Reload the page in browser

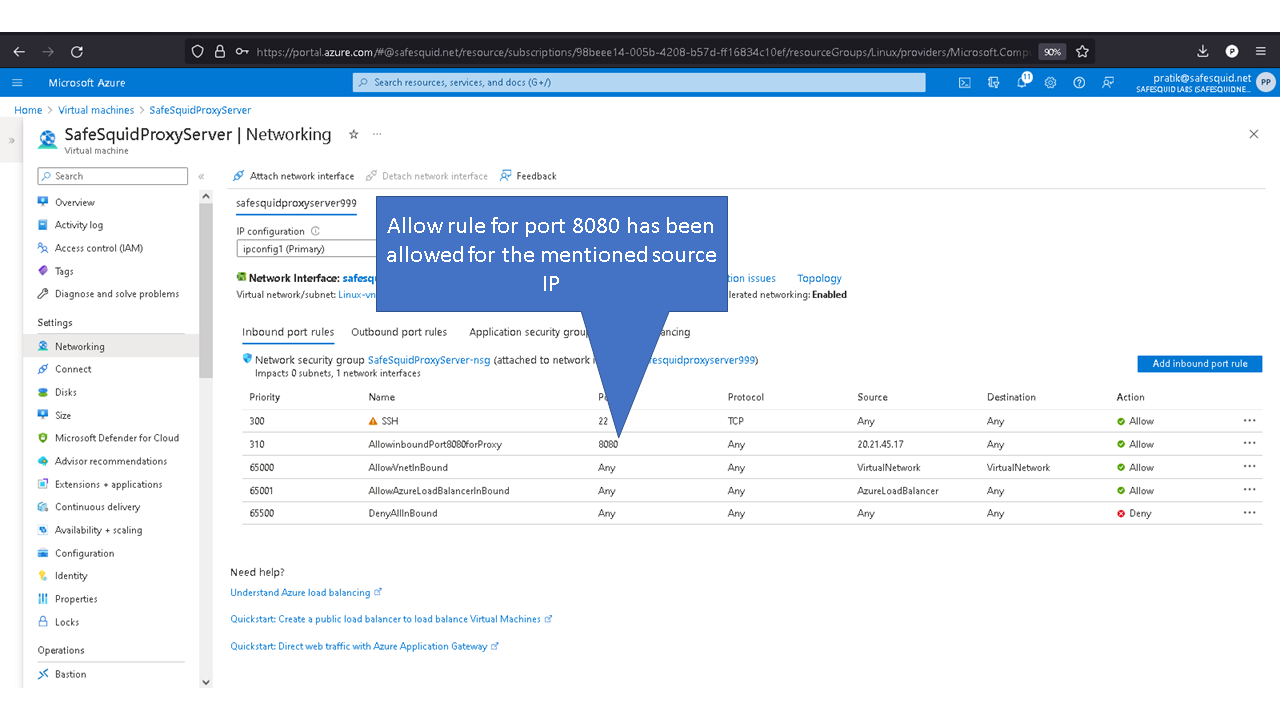tap(77, 51)
